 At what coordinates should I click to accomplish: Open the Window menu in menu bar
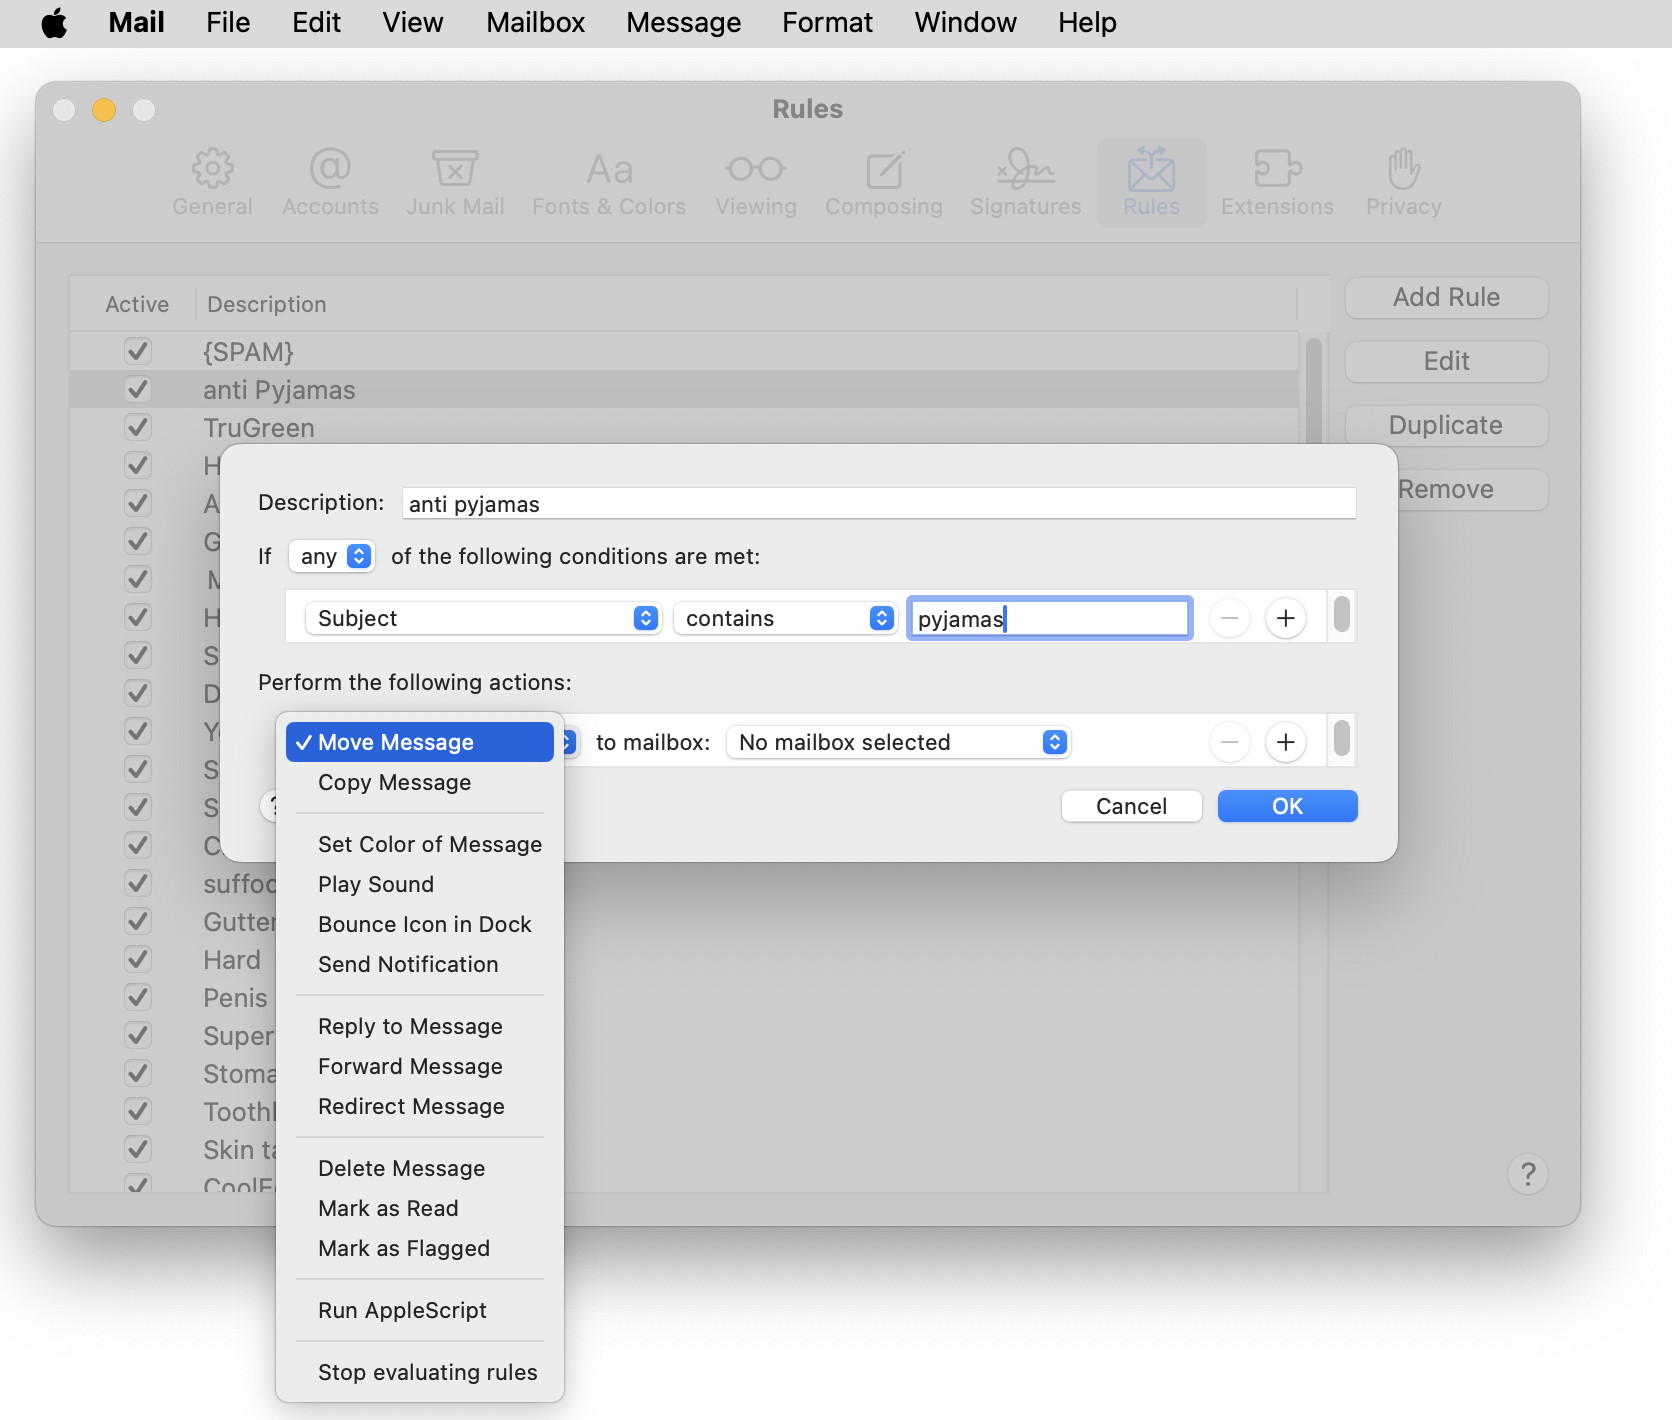965,23
